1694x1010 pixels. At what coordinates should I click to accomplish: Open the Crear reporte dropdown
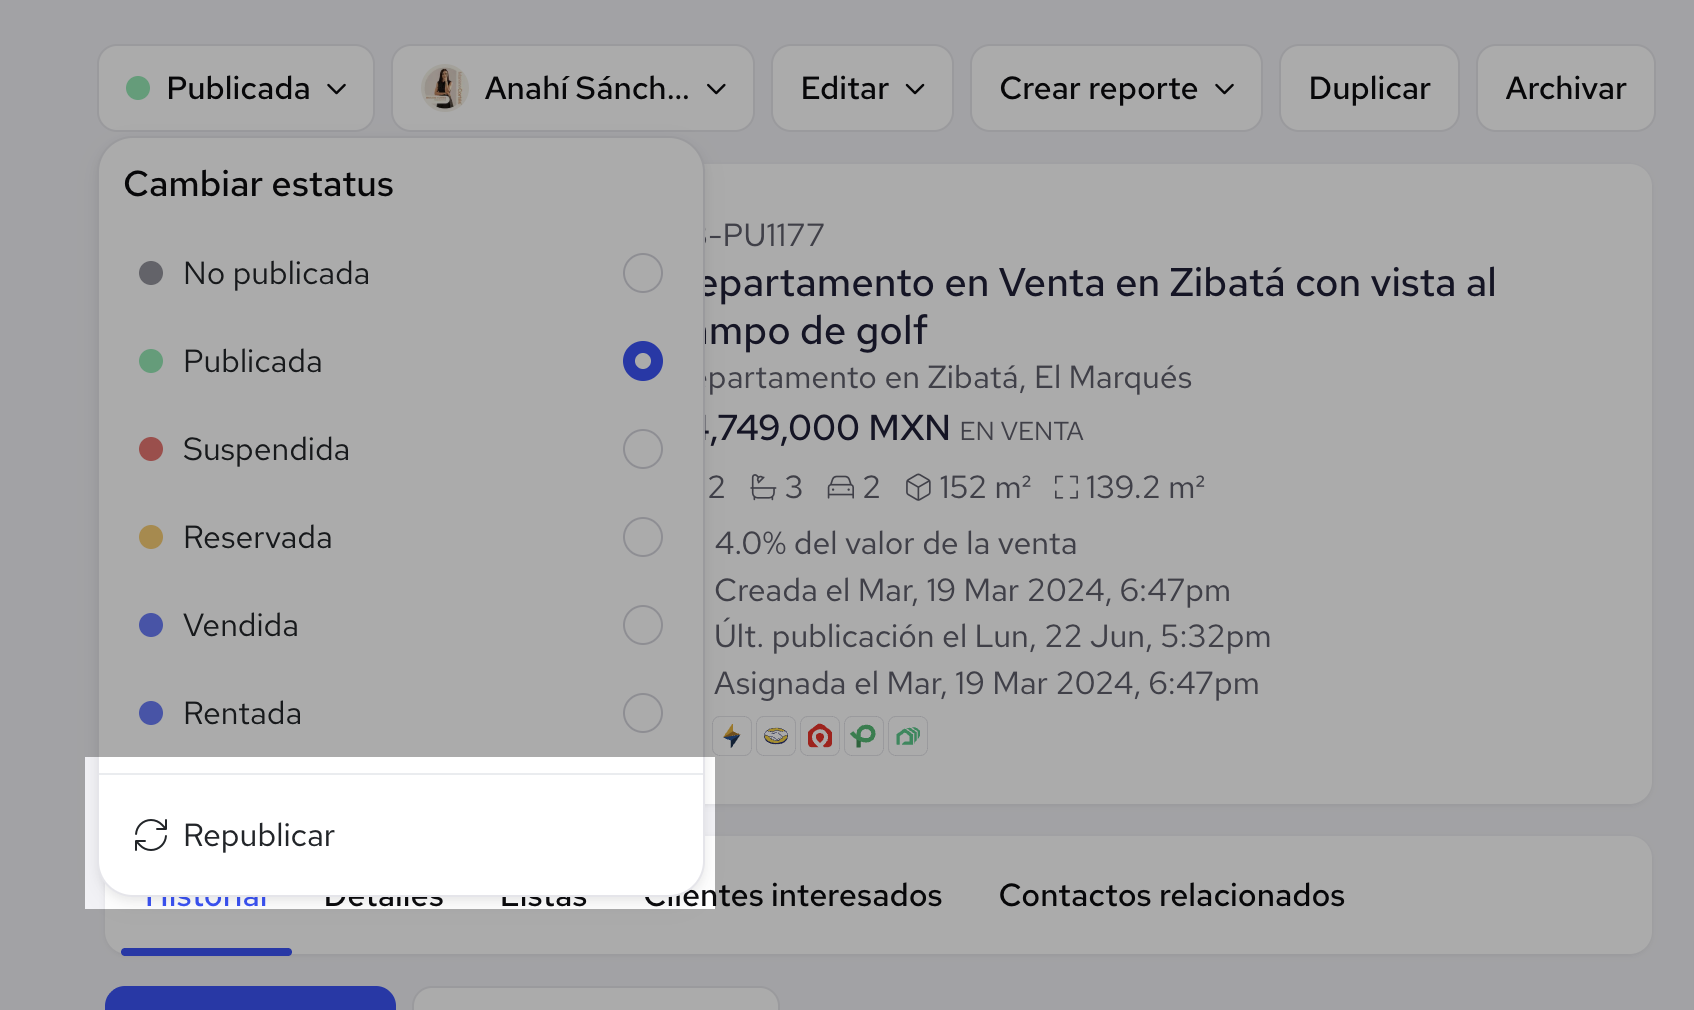1116,88
